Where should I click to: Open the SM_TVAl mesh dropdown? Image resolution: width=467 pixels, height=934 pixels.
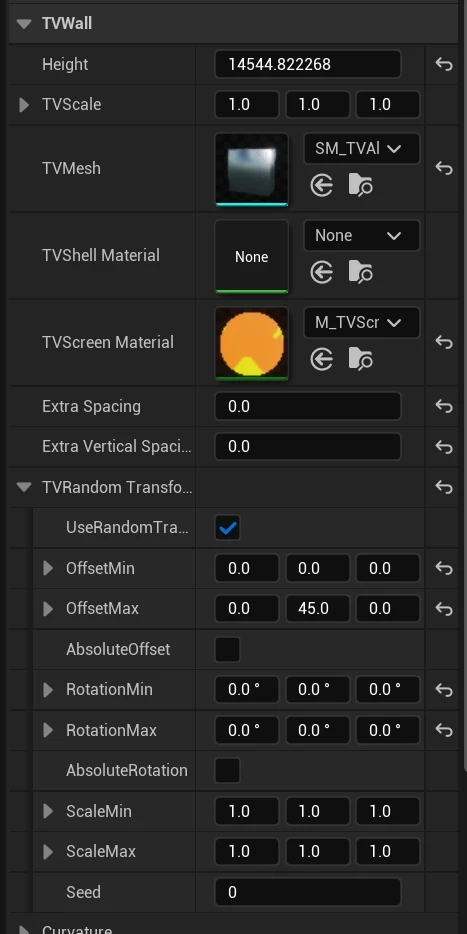(362, 148)
